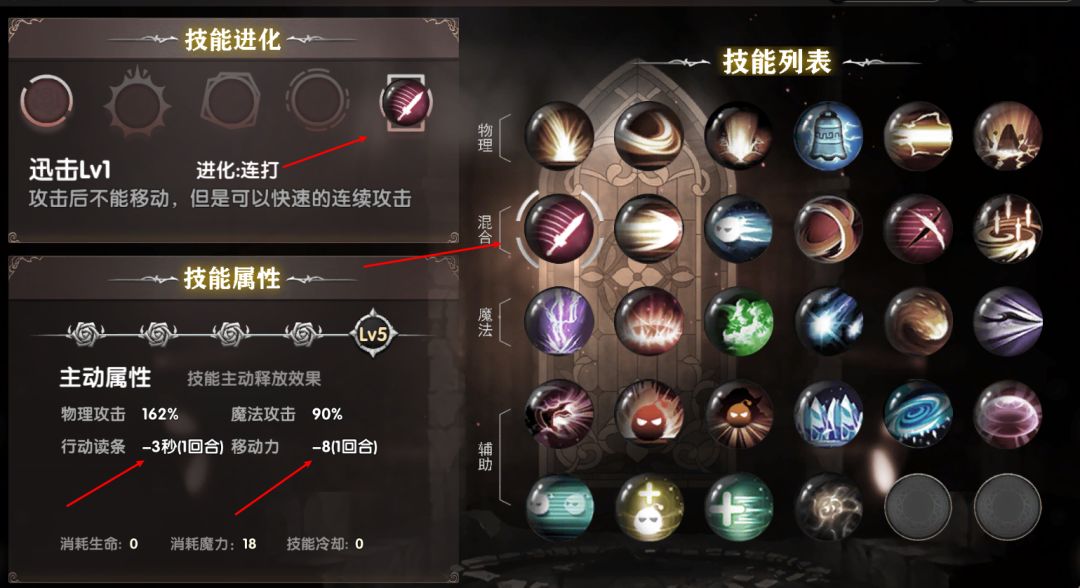Select the green plus speed skill
1080x588 pixels.
coord(738,507)
